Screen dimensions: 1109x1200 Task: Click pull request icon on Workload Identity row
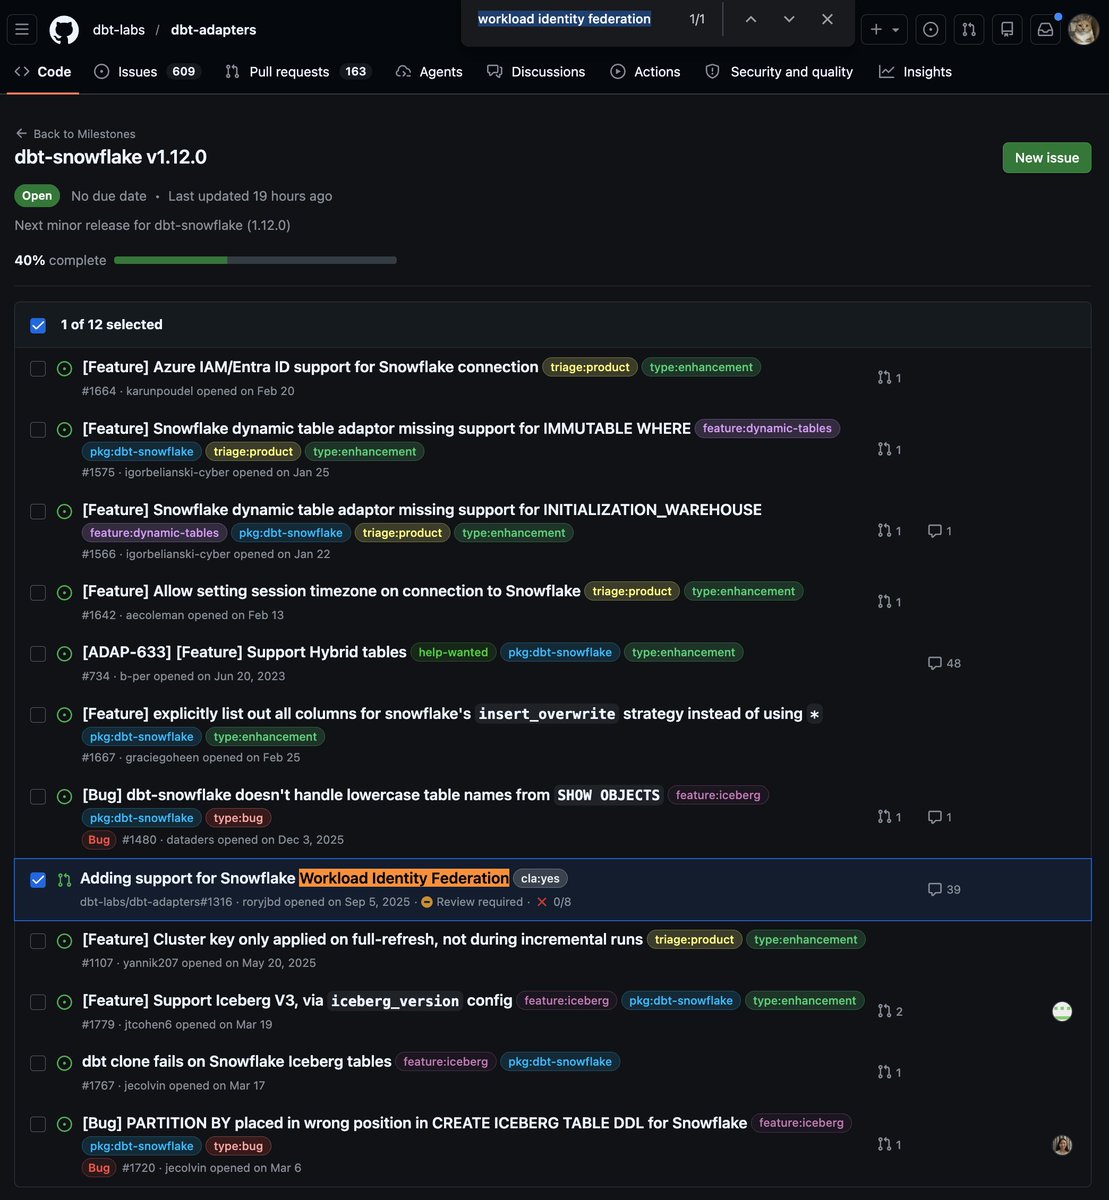coord(64,880)
